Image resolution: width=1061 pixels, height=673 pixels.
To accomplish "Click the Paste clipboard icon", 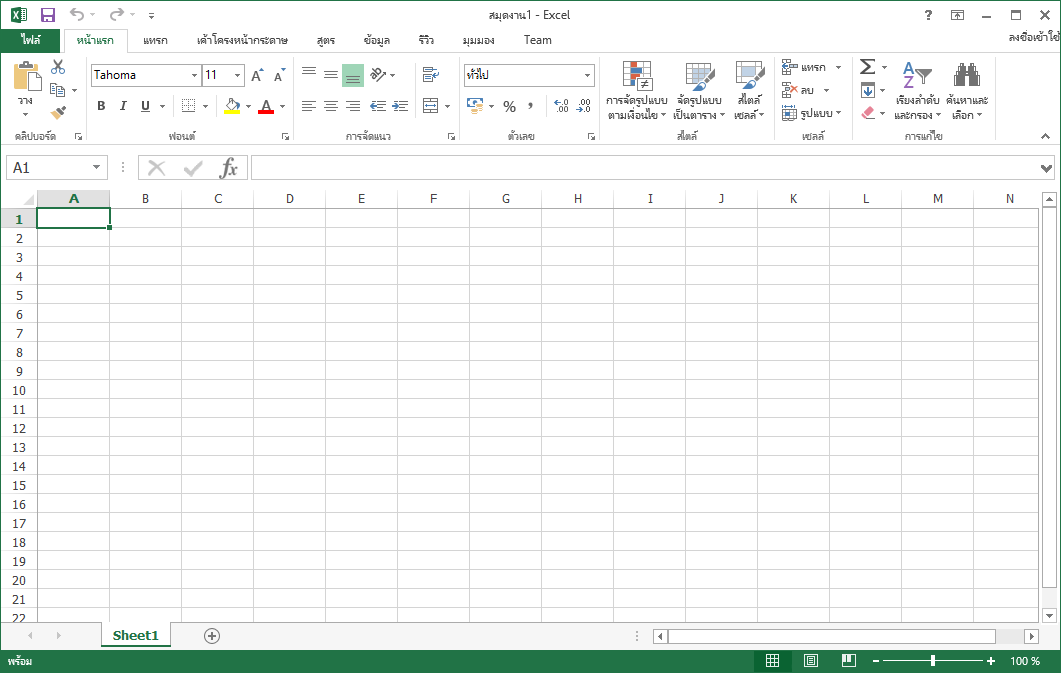I will click(27, 76).
